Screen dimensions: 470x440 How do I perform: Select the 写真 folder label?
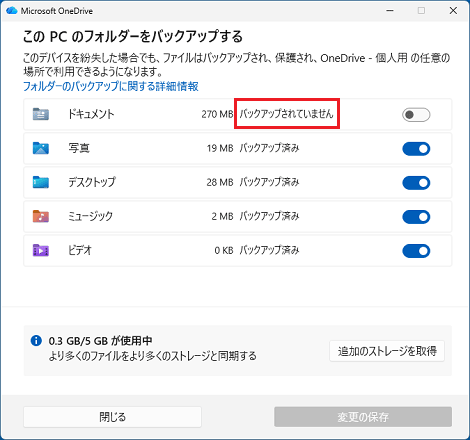pyautogui.click(x=79, y=148)
